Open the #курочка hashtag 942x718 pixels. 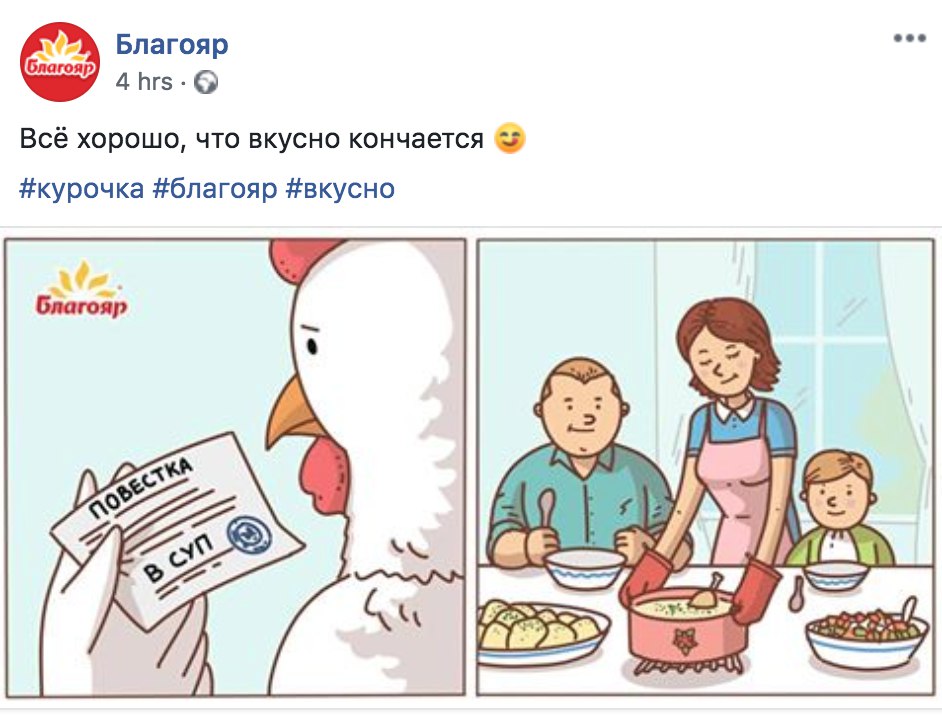pyautogui.click(x=82, y=188)
